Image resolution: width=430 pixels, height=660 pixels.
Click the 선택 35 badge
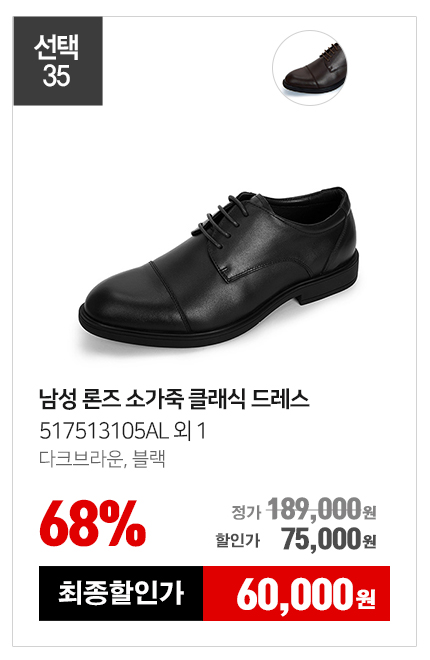[x=58, y=61]
